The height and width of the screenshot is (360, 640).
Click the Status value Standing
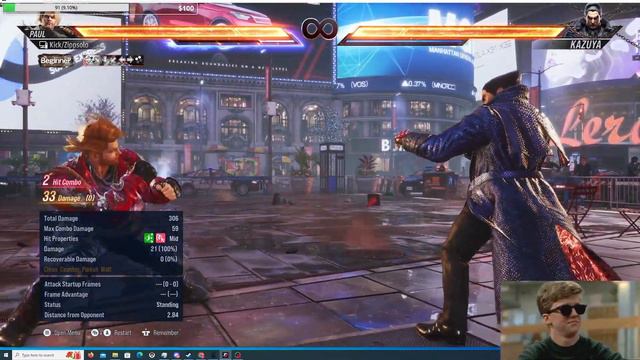[x=167, y=305]
